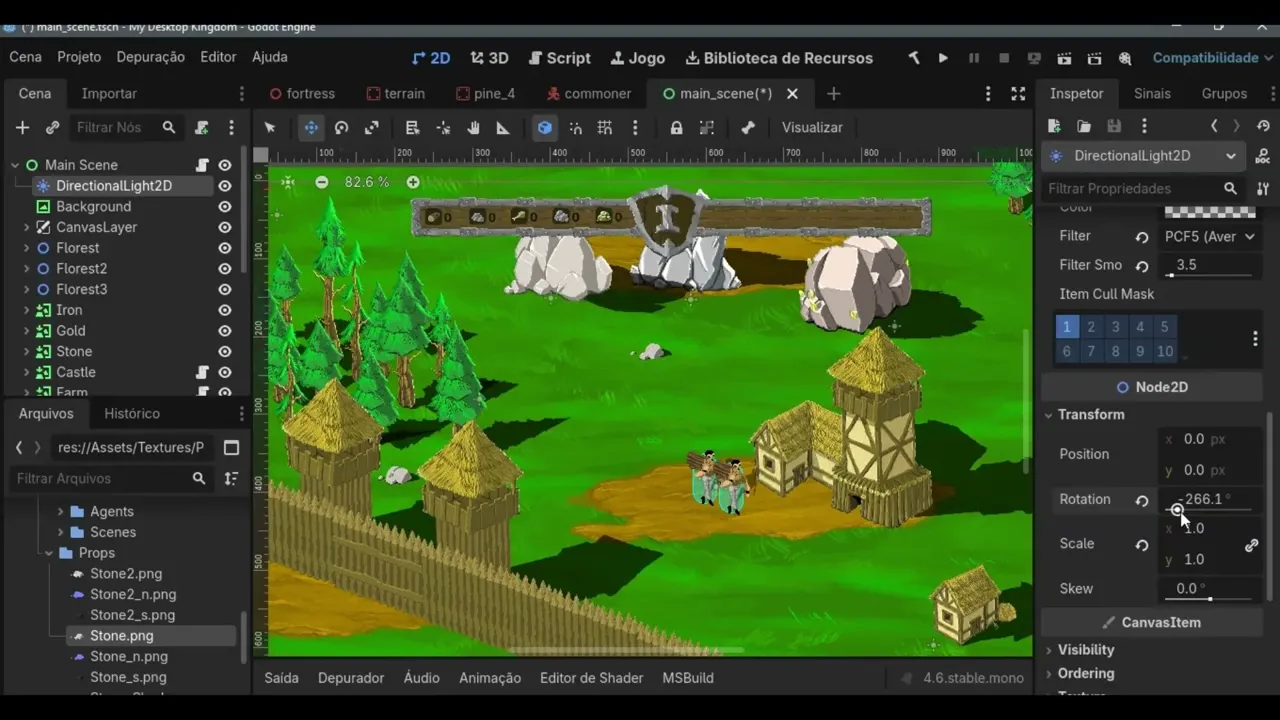Lock the selected node
Viewport: 1280px width, 720px height.
click(677, 127)
